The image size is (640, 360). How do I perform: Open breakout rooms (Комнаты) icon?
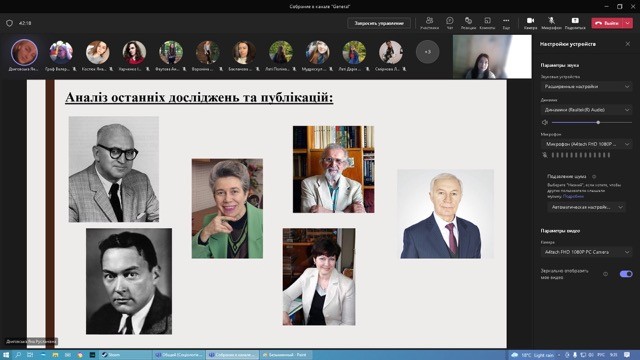click(x=487, y=23)
